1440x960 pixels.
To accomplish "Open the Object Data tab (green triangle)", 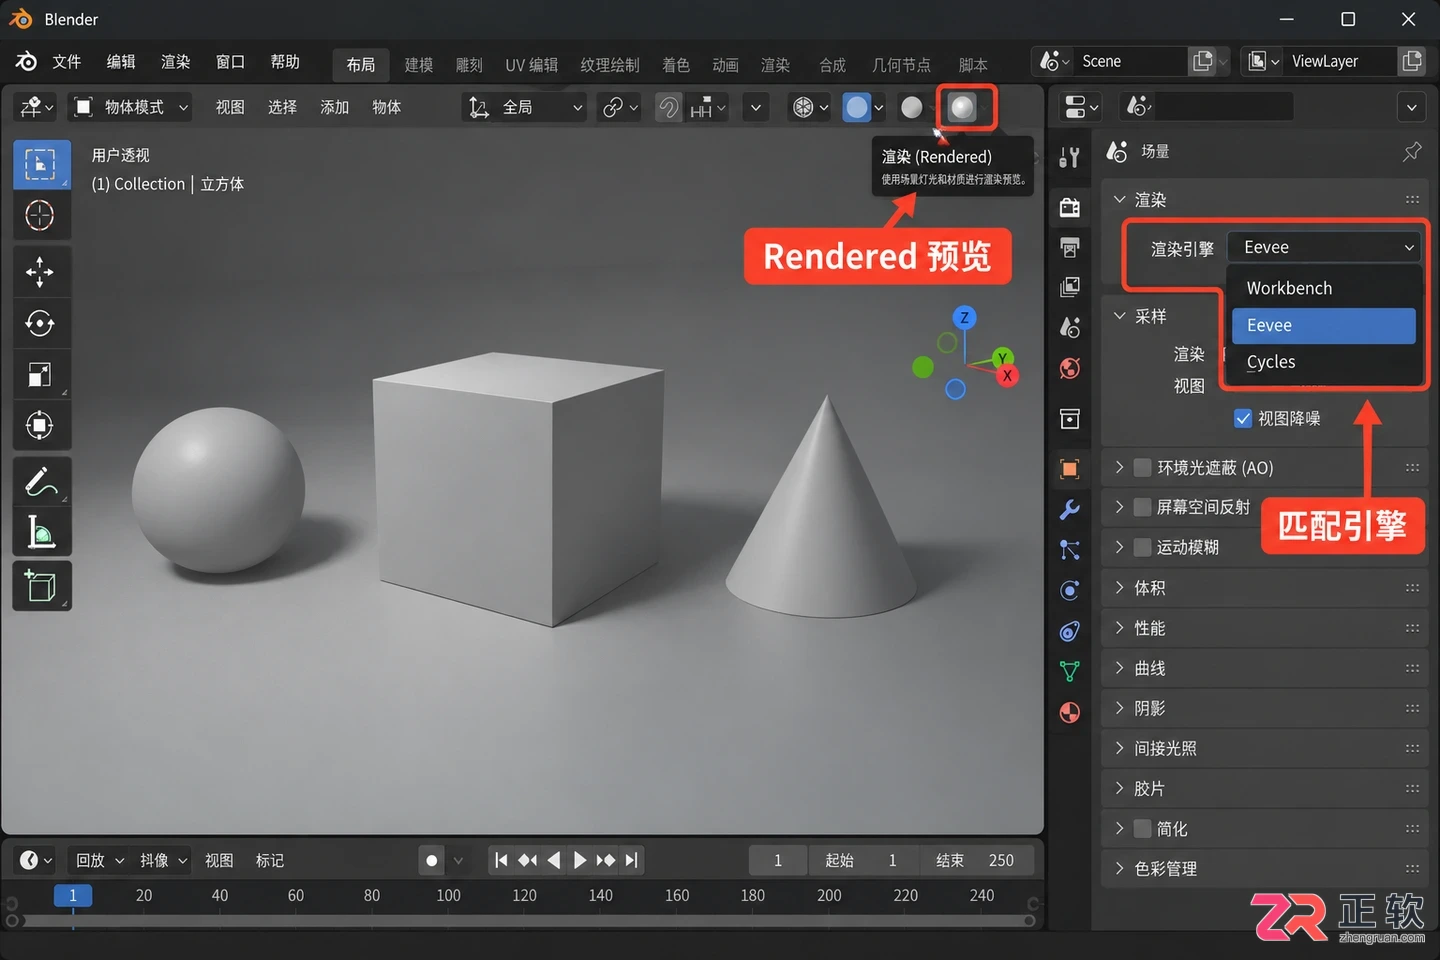I will pos(1070,671).
